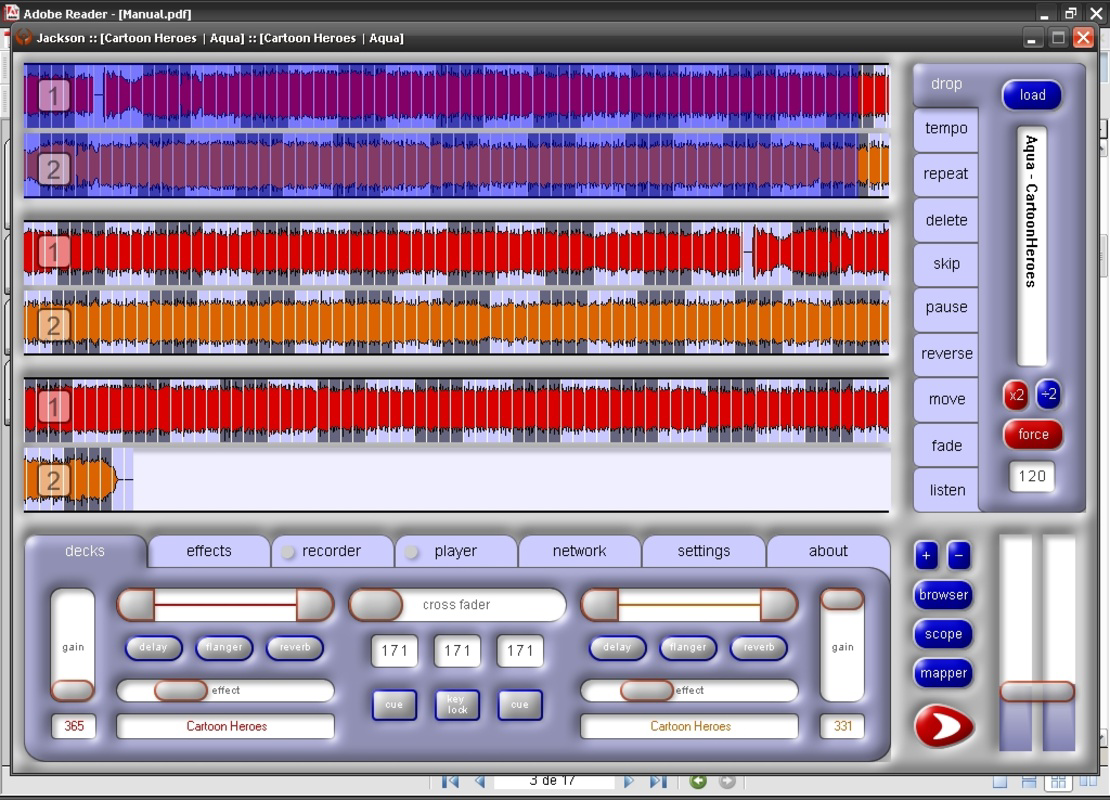1110x800 pixels.
Task: Toggle left deck reverb effect
Action: point(295,647)
